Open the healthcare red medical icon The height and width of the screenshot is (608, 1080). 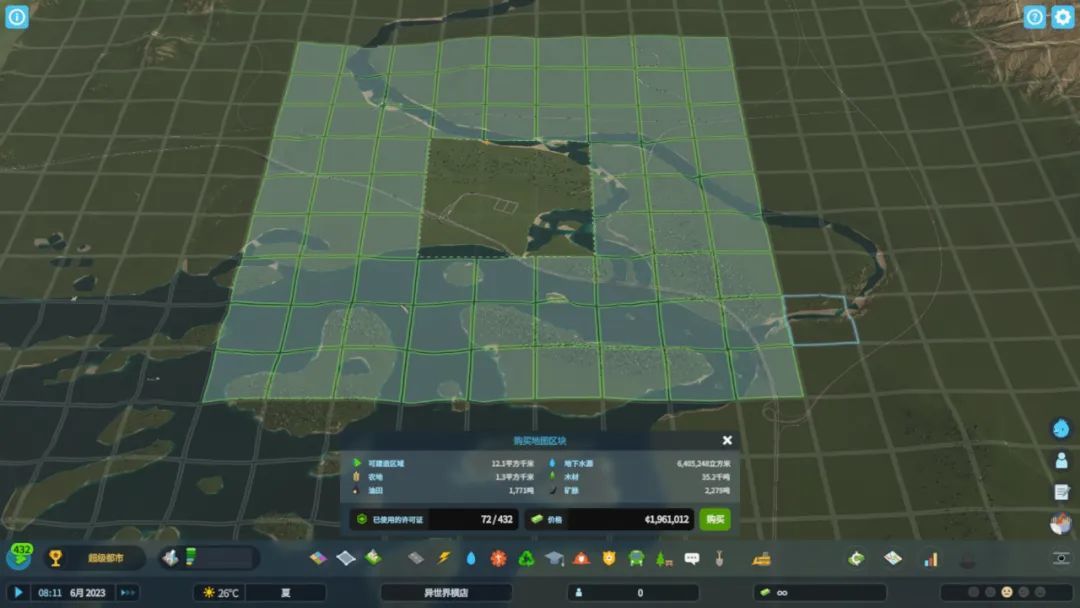(x=498, y=558)
